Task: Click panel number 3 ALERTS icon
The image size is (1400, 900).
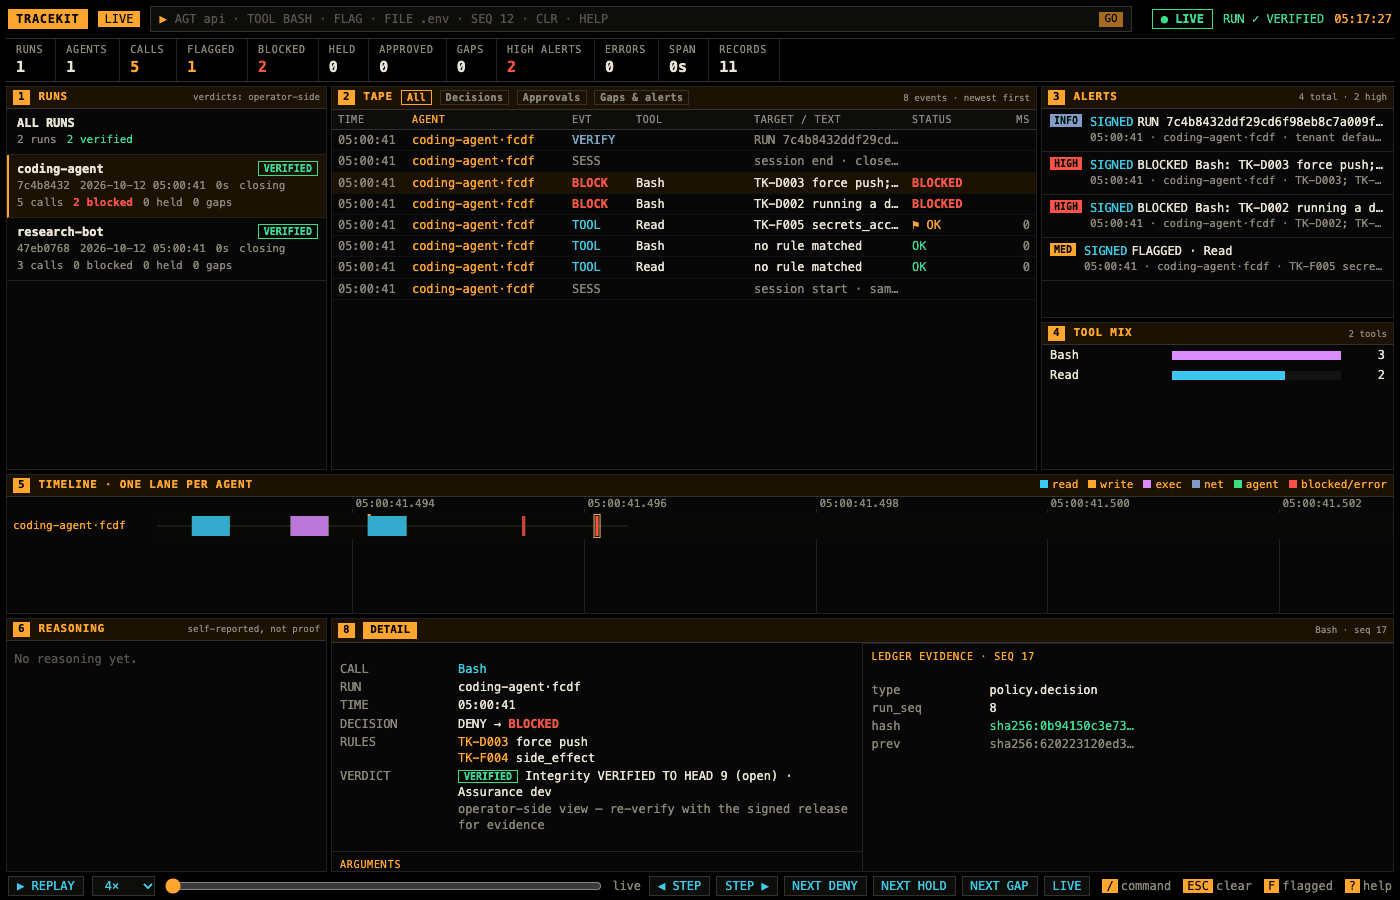Action: tap(1056, 97)
